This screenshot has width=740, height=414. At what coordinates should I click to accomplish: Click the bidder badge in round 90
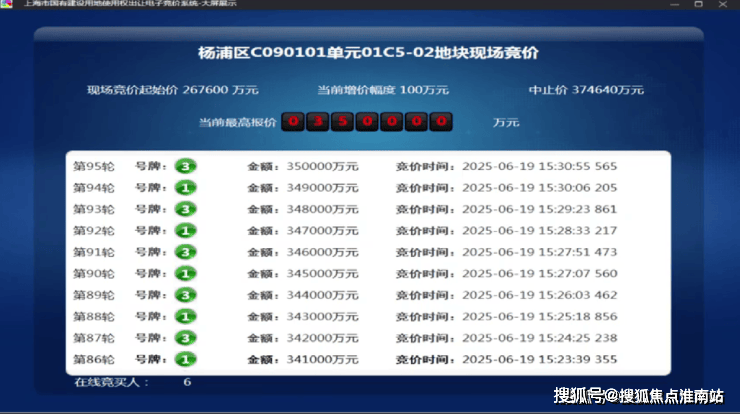185,273
